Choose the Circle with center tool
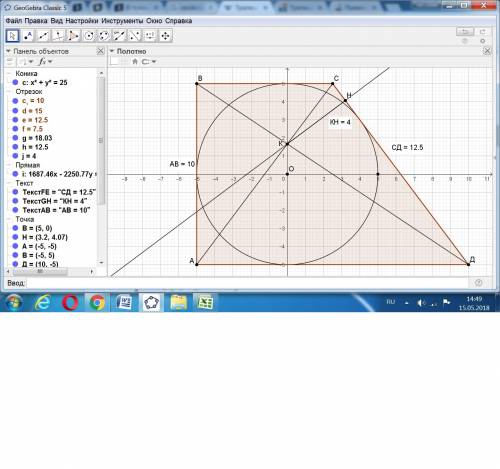 pos(89,36)
